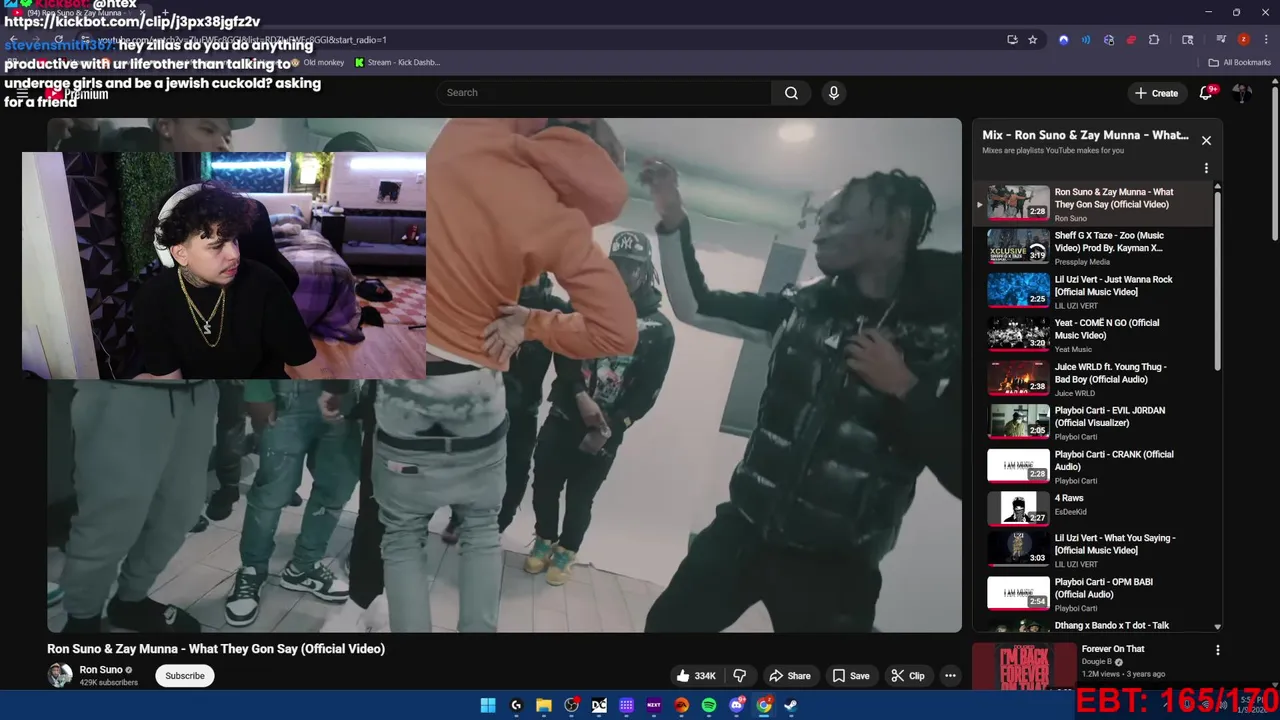This screenshot has width=1280, height=720.
Task: Open the Chrome three-dot menu
Action: (x=1264, y=40)
